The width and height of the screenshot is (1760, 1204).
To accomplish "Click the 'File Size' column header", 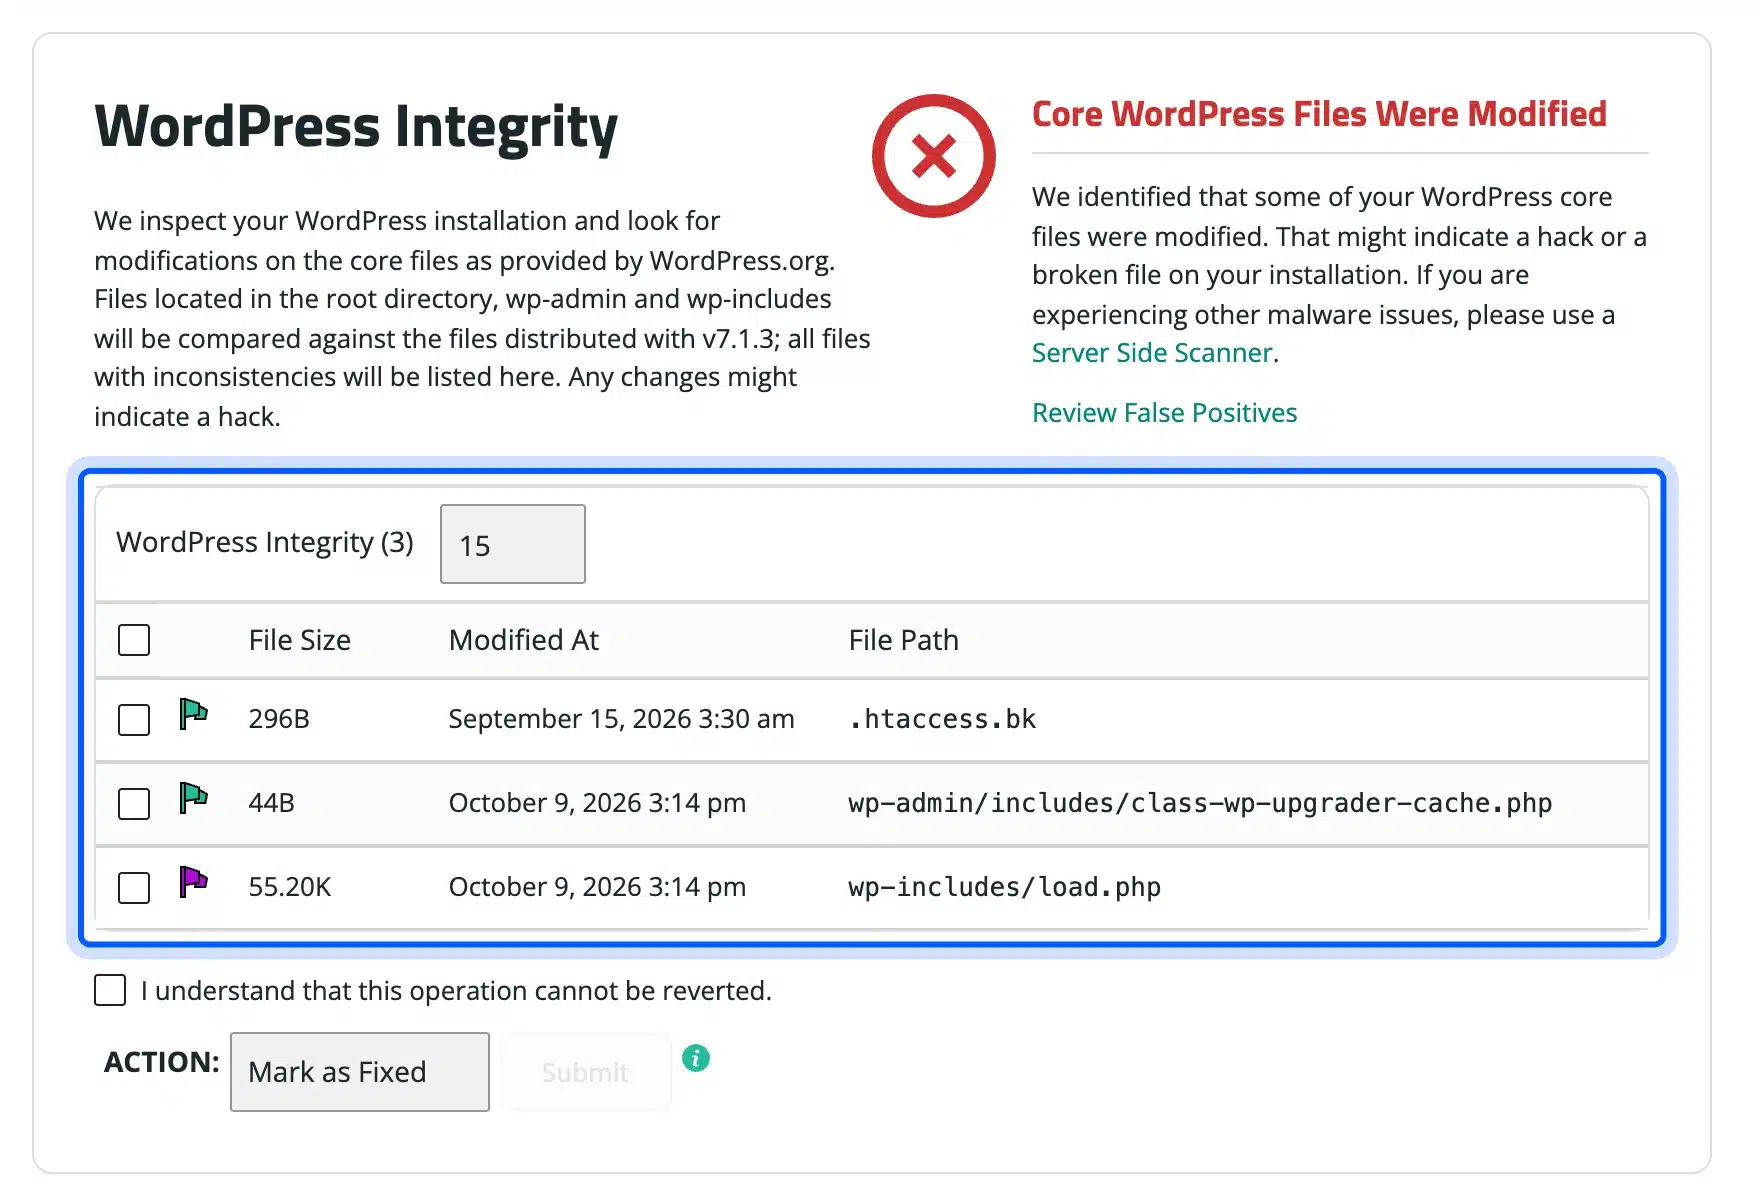I will point(300,640).
